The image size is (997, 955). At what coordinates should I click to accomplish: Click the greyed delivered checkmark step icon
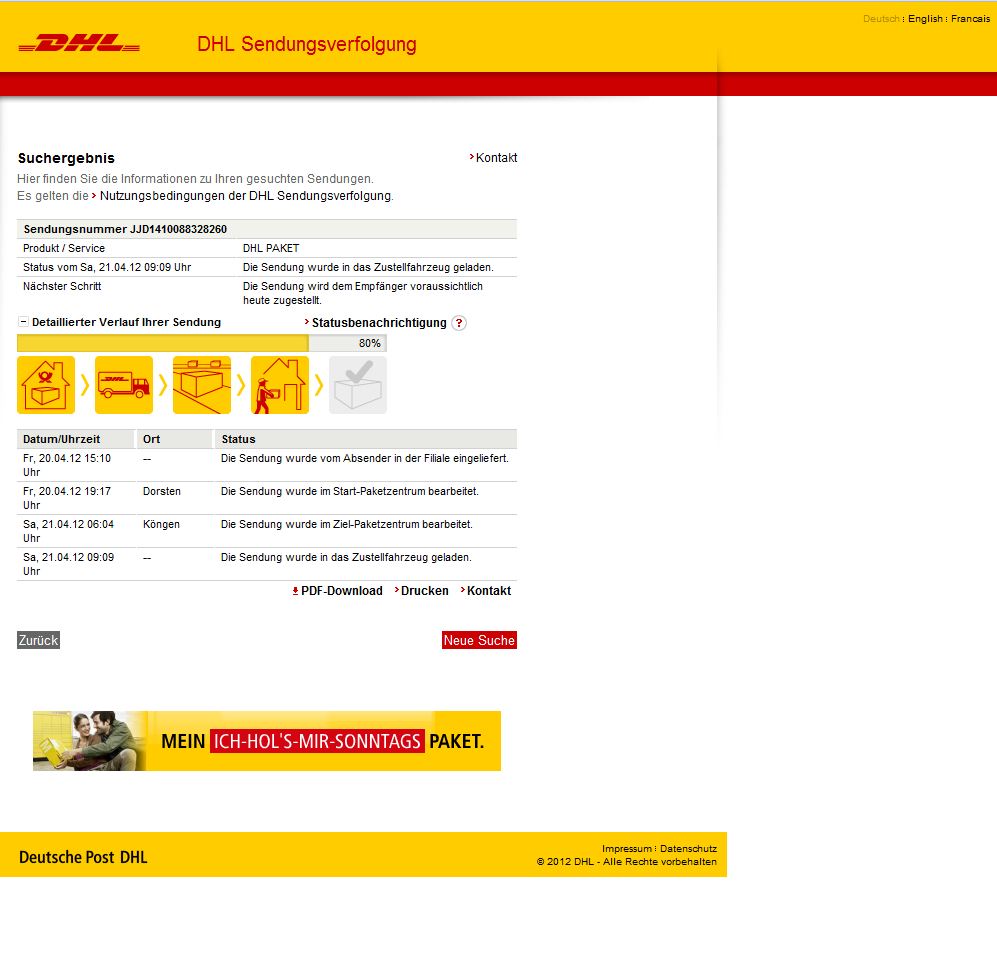pos(358,385)
